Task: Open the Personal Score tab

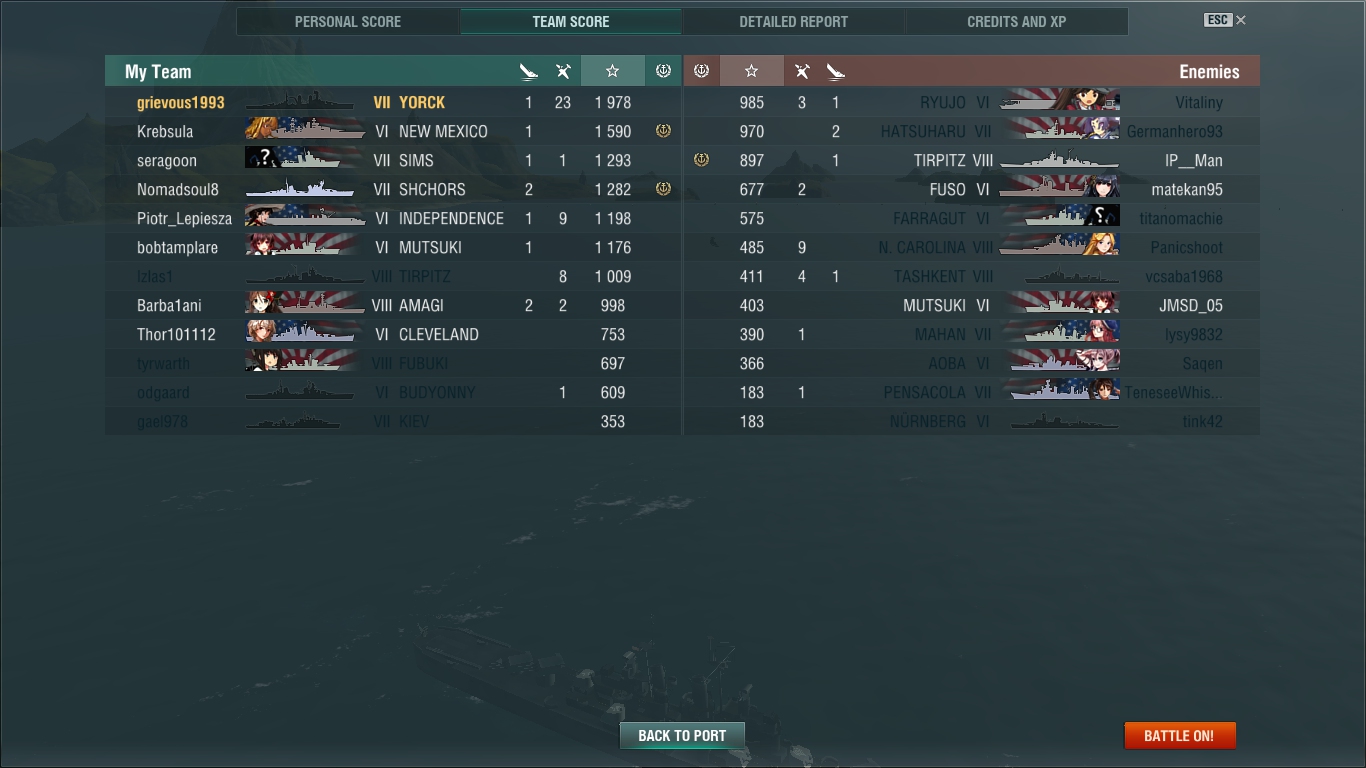Action: click(x=348, y=21)
